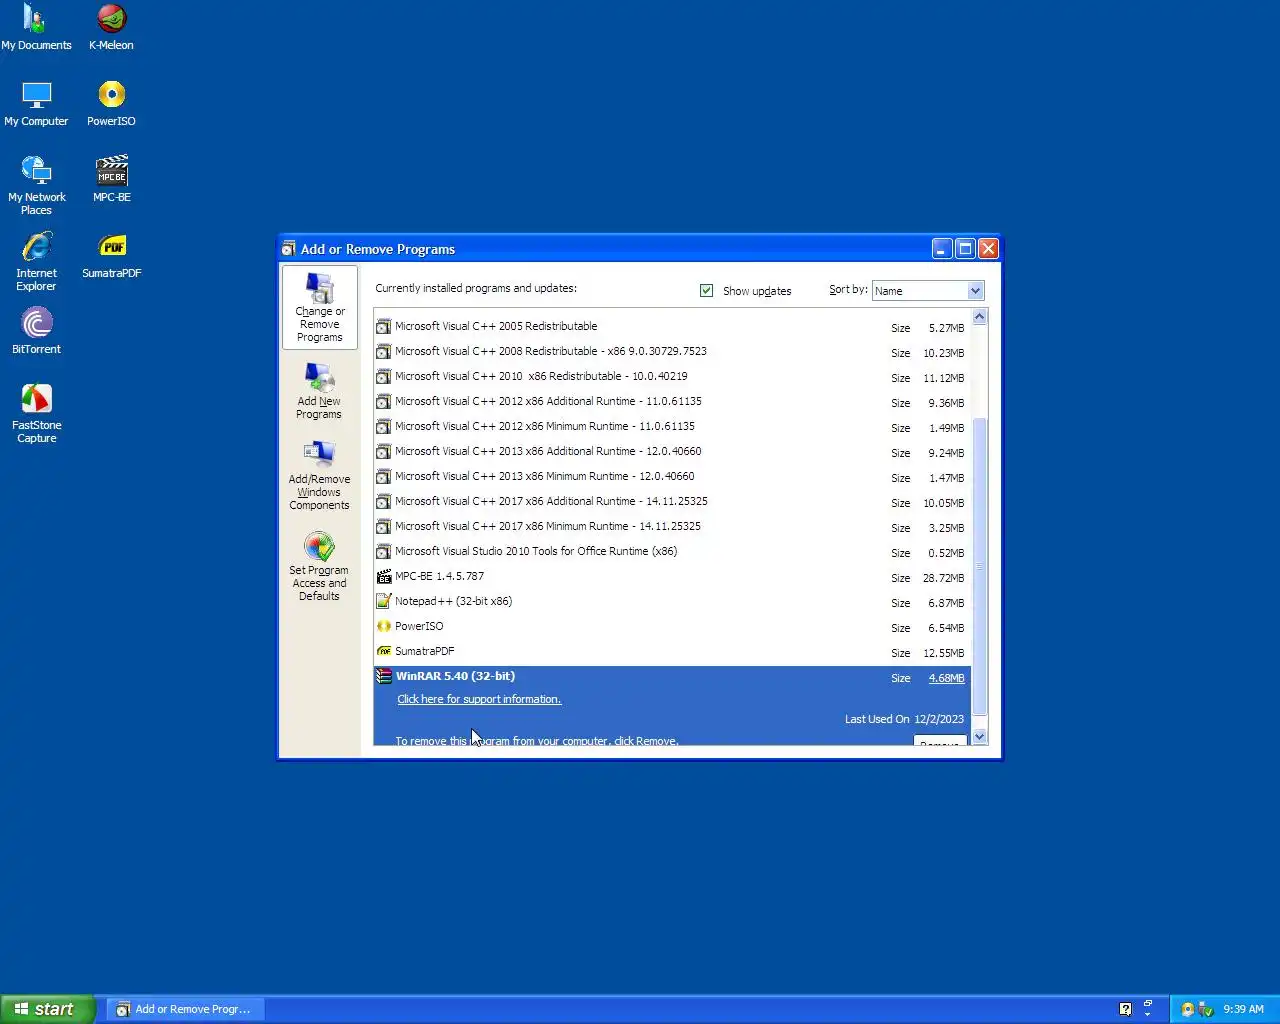Click Set Program Access and Defaults icon
This screenshot has width=1280, height=1024.
tap(320, 566)
